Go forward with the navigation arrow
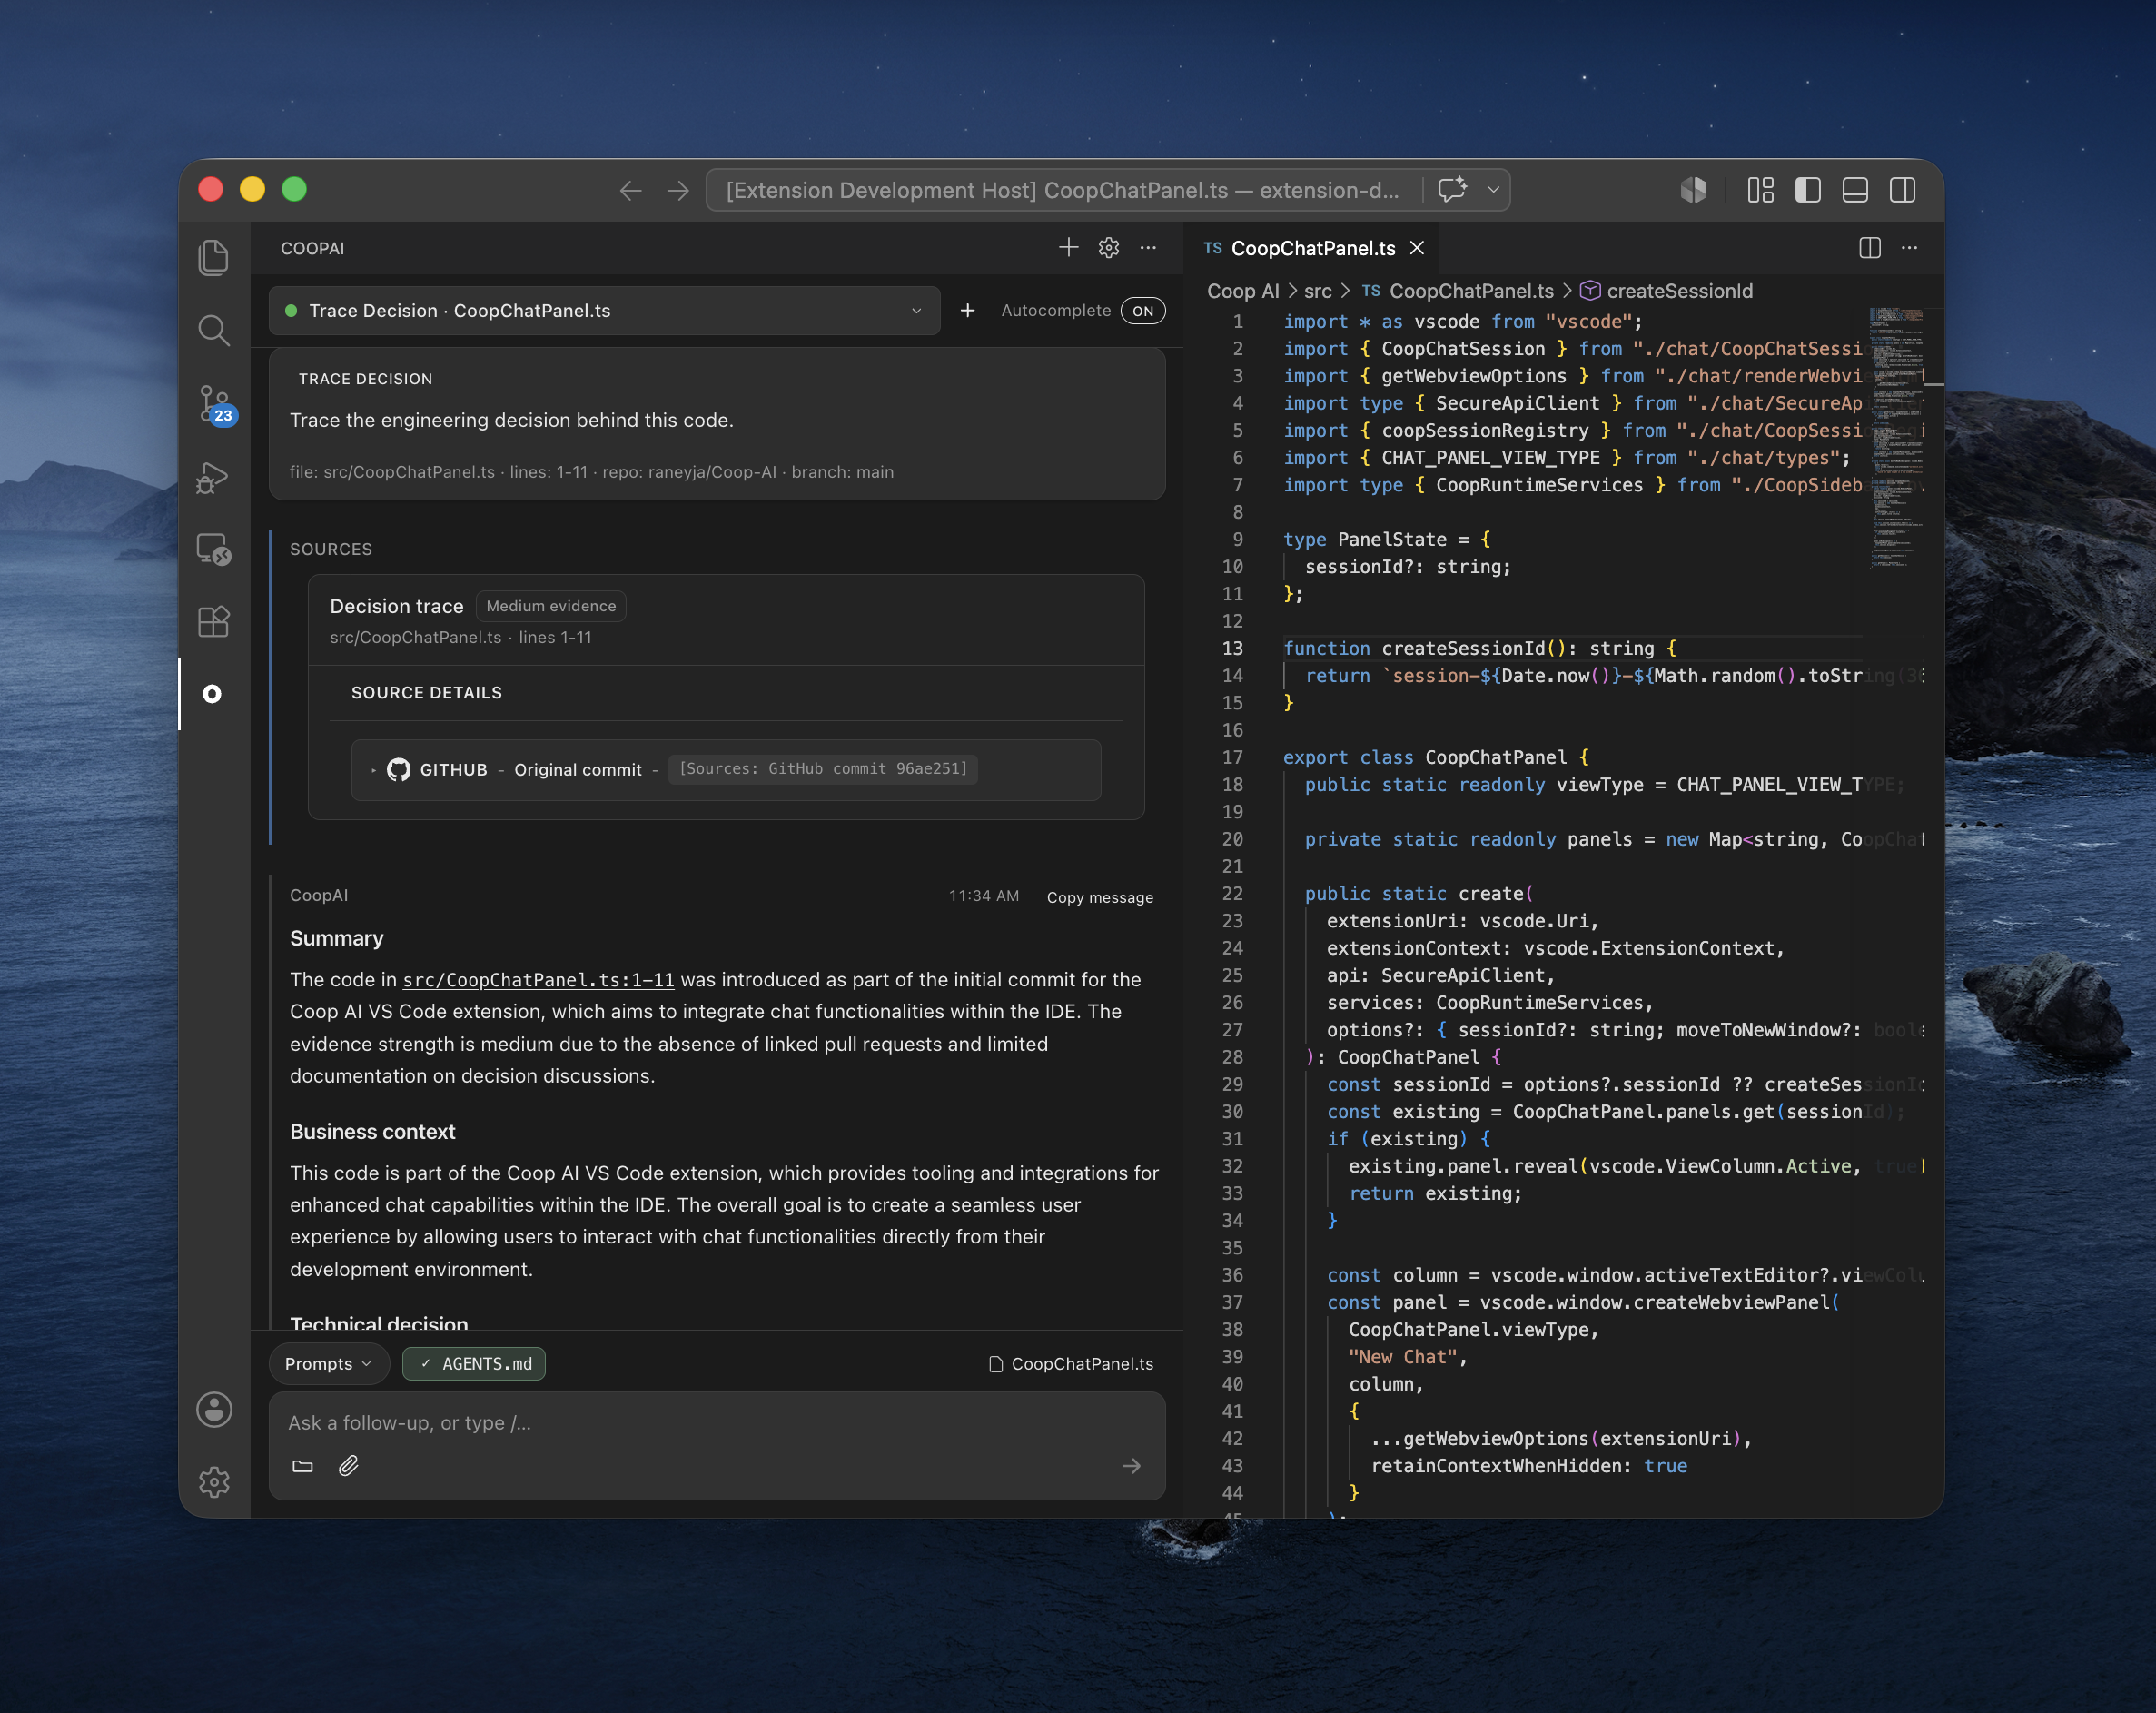The image size is (2156, 1713). pyautogui.click(x=678, y=190)
